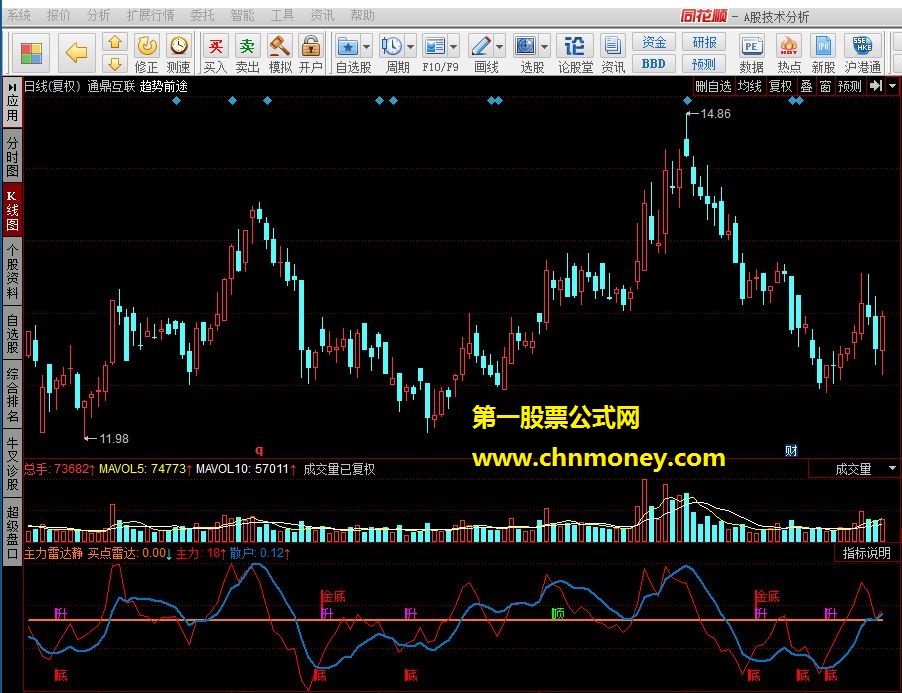902x693 pixels.
Task: Toggle the 预测 forecast chart option
Action: click(x=850, y=86)
